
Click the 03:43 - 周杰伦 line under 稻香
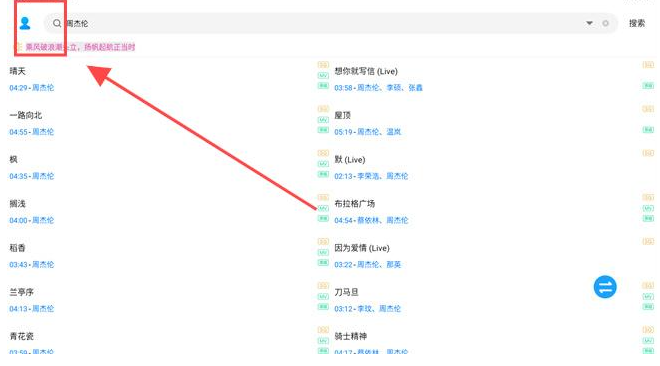[32, 264]
